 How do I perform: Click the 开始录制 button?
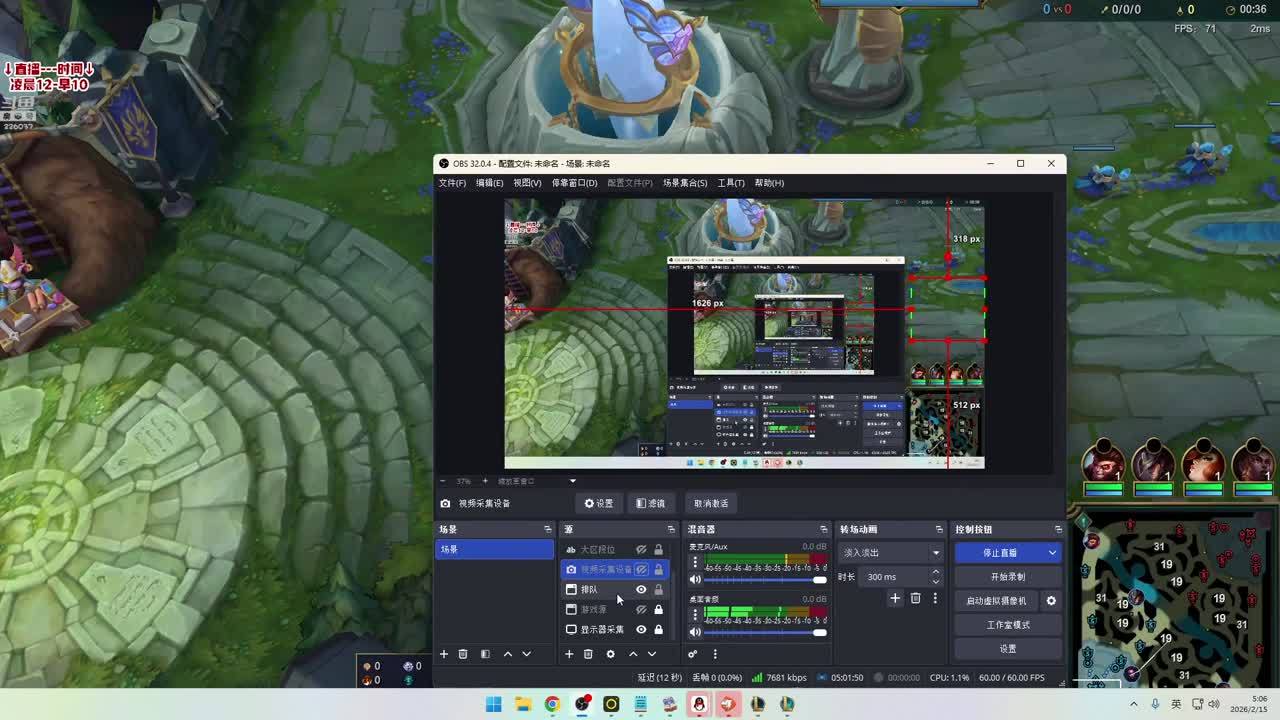coord(1007,577)
